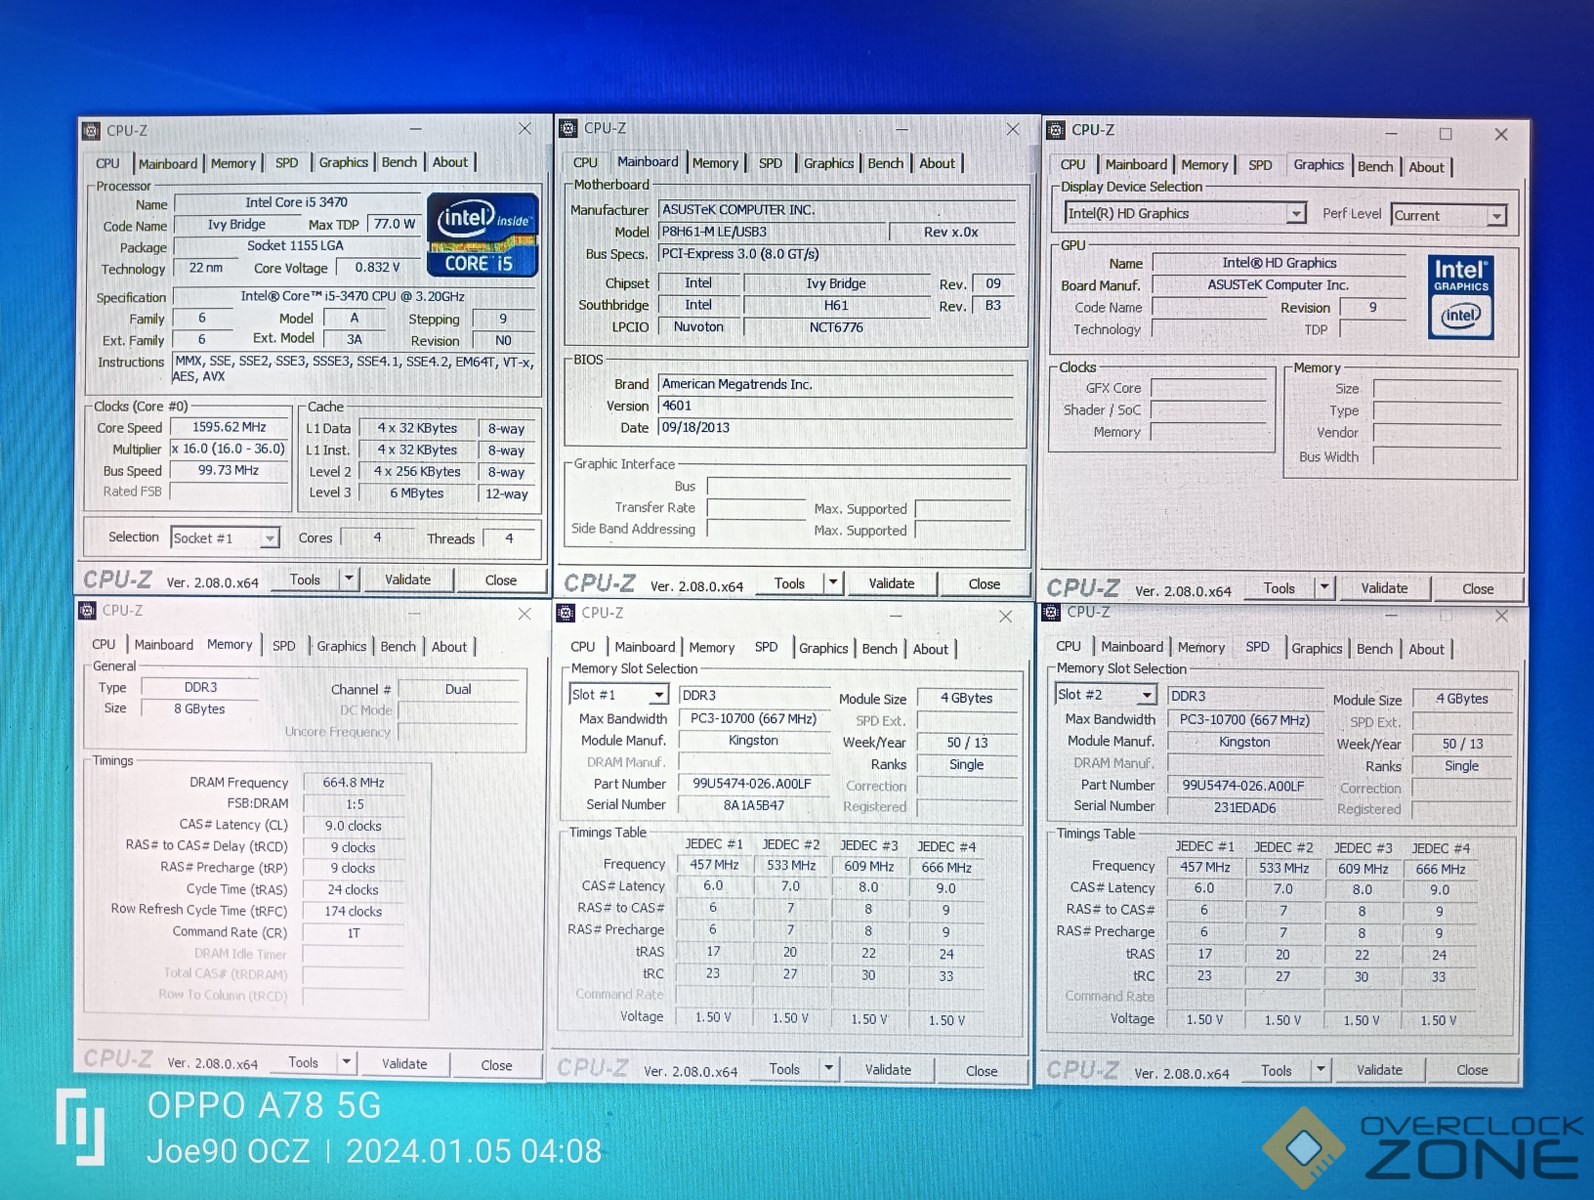The width and height of the screenshot is (1594, 1200).
Task: Expand the Intel(R) HD Graphics display device dropdown
Action: (1296, 214)
